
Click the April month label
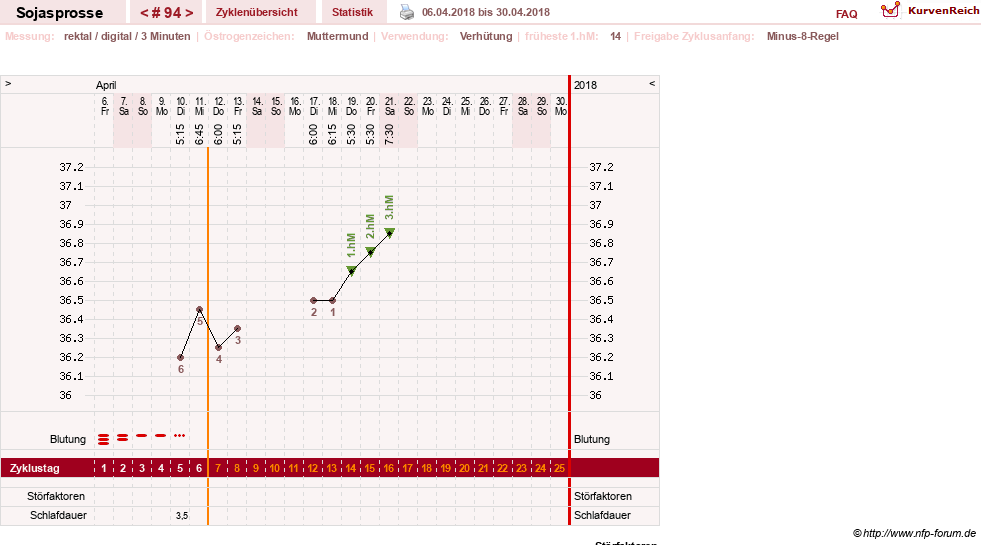[106, 85]
